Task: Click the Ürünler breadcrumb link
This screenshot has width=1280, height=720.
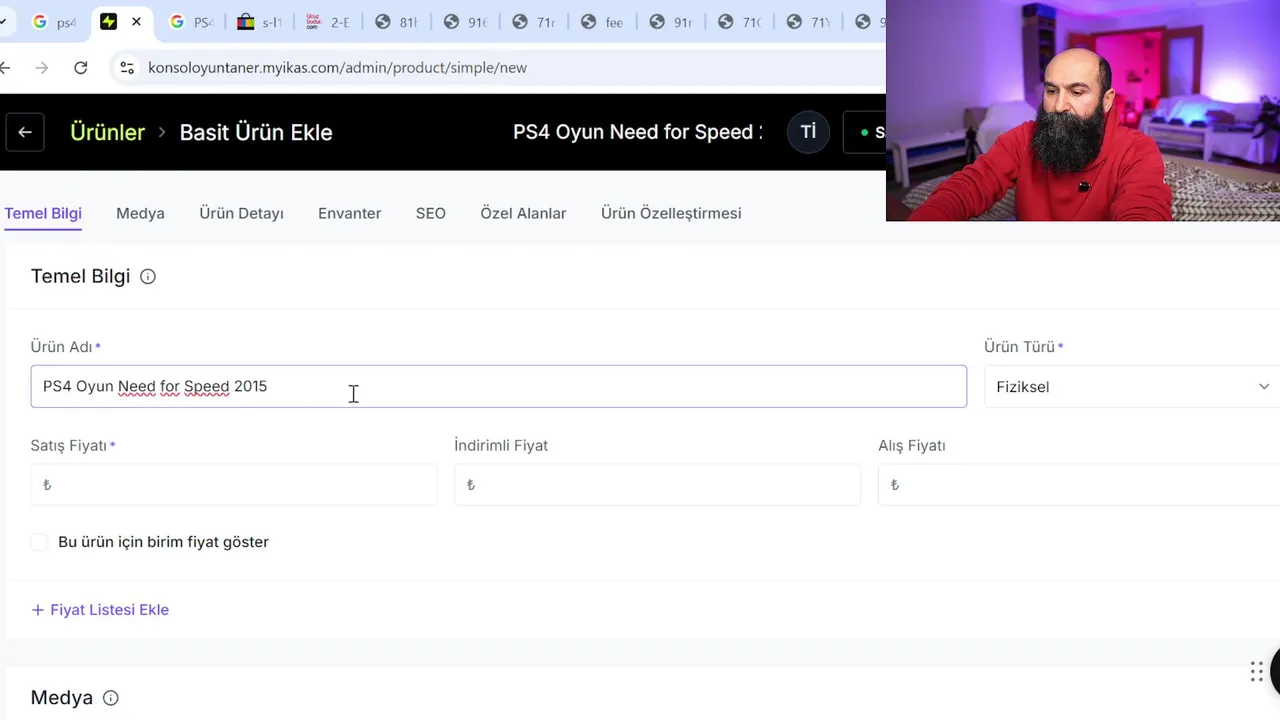Action: (x=107, y=132)
